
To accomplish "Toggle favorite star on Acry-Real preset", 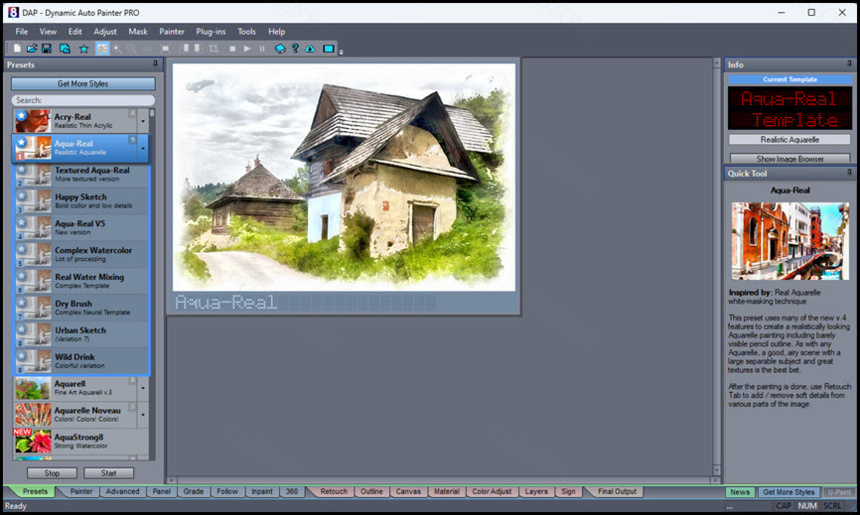I will 21,115.
